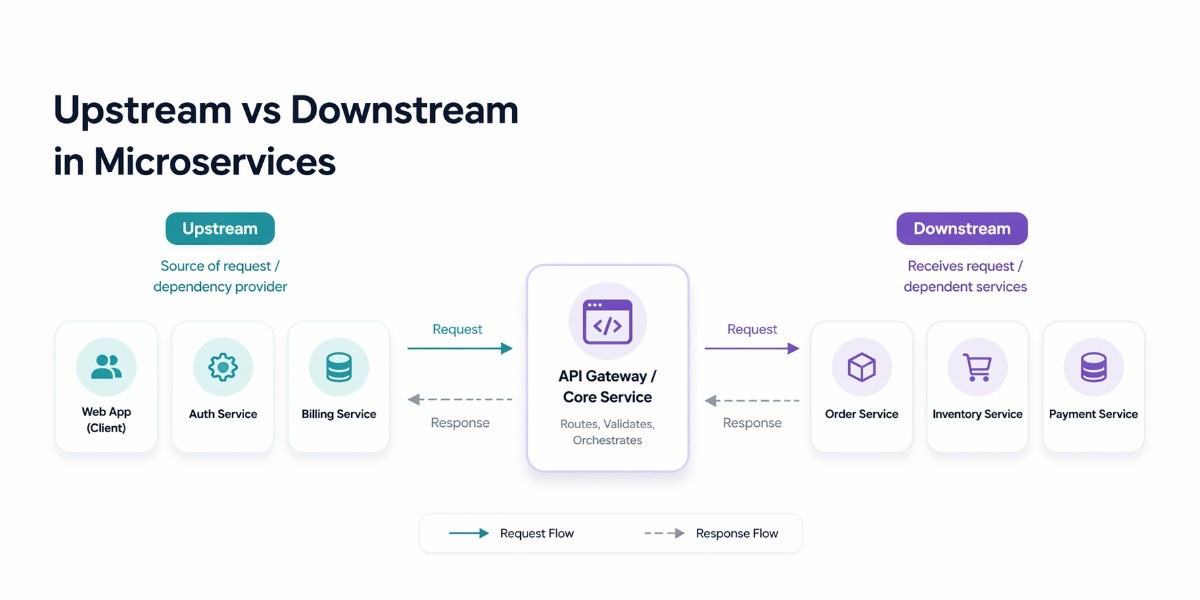Click the API Gateway code window icon
The image size is (1200, 600).
(x=608, y=322)
